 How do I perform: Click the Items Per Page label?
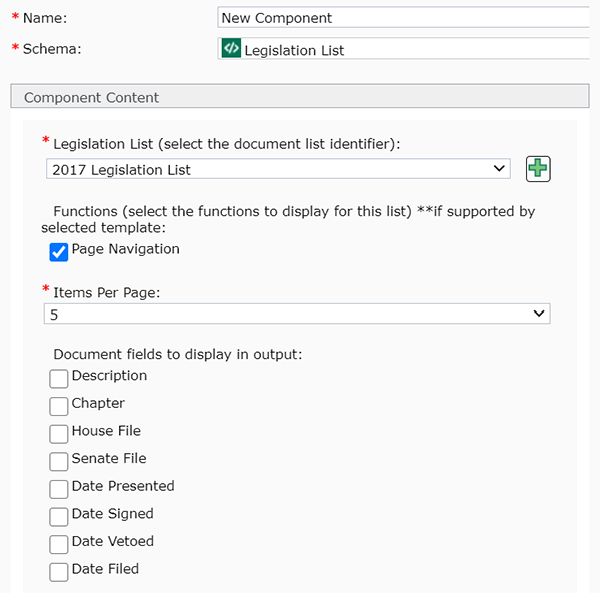[x=107, y=291]
